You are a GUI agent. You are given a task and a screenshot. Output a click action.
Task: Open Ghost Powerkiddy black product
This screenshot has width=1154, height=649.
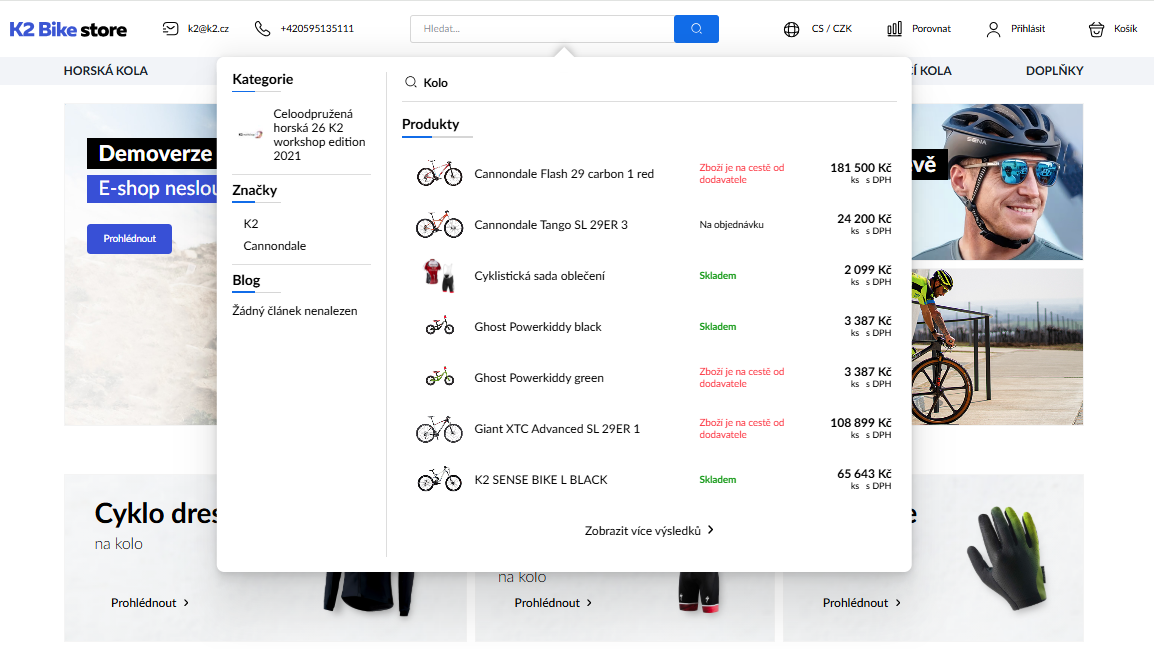click(538, 327)
